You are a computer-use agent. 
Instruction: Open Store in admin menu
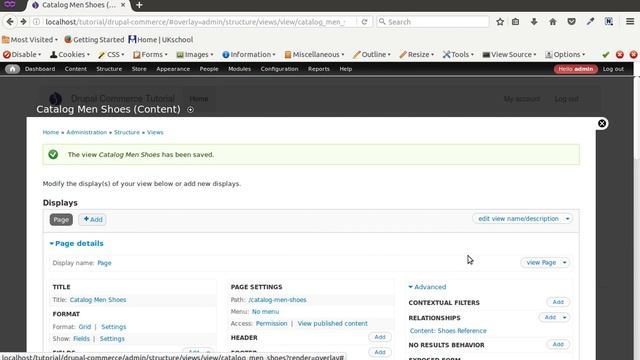[139, 69]
